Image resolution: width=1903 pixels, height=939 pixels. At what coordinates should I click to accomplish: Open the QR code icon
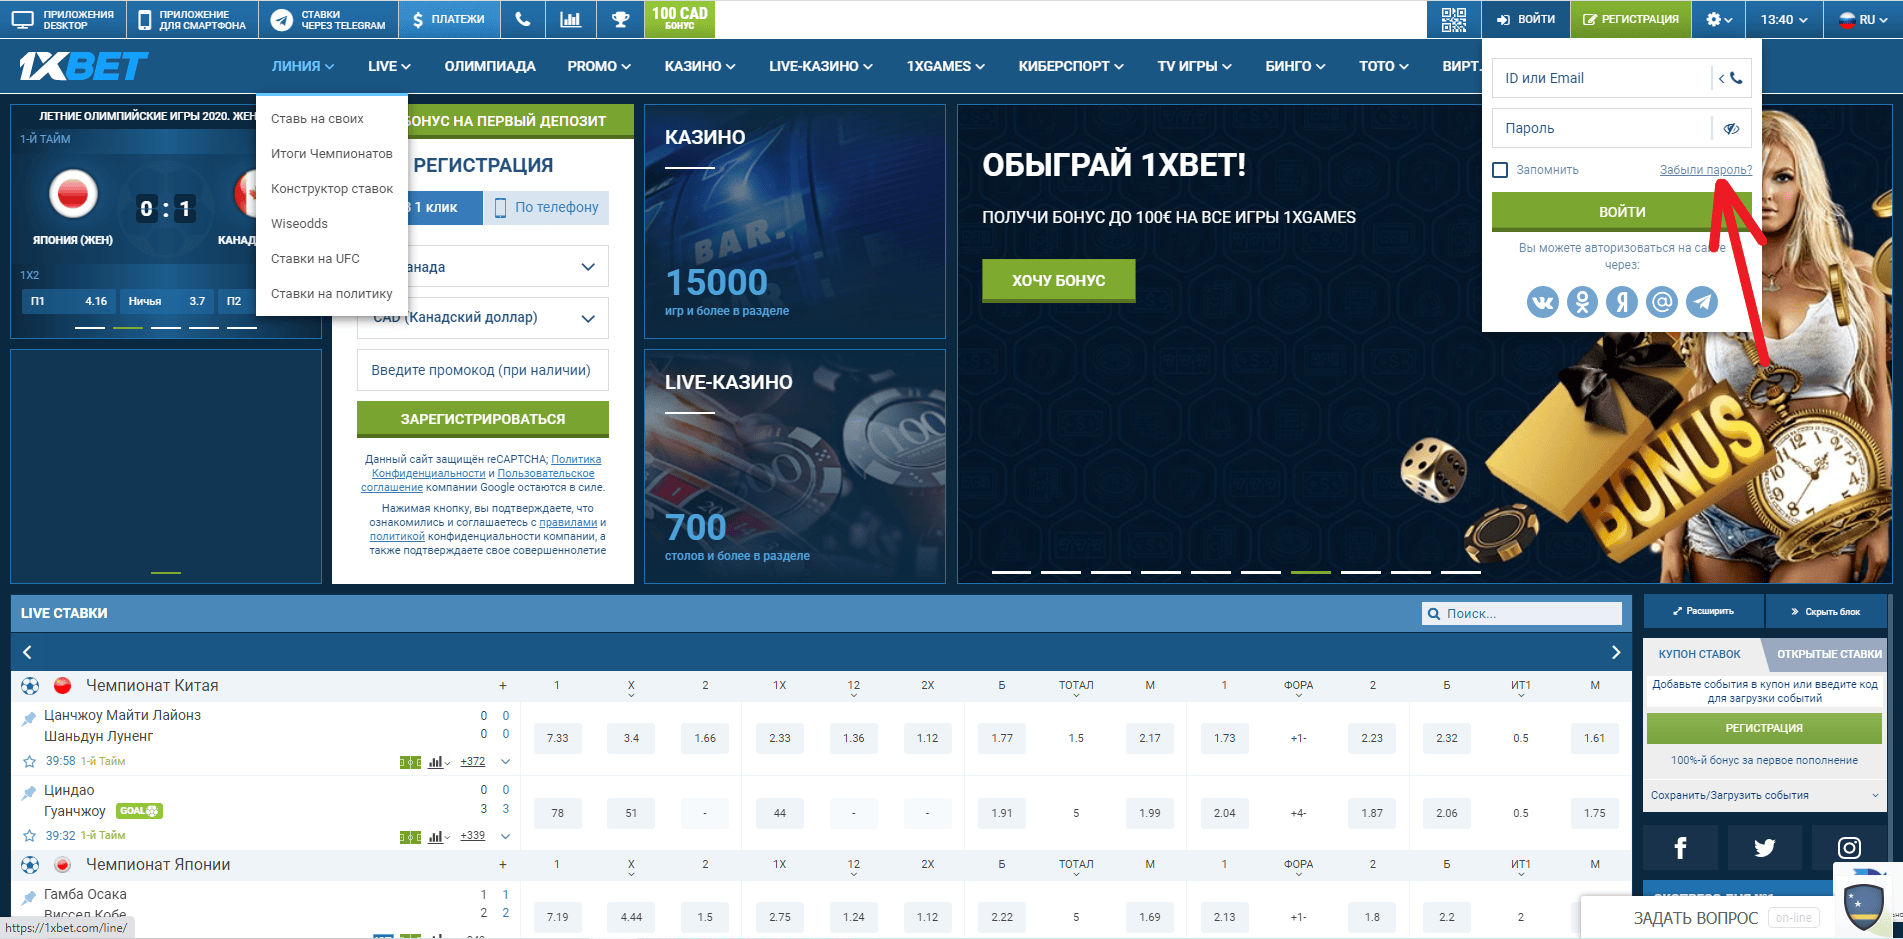[x=1454, y=19]
